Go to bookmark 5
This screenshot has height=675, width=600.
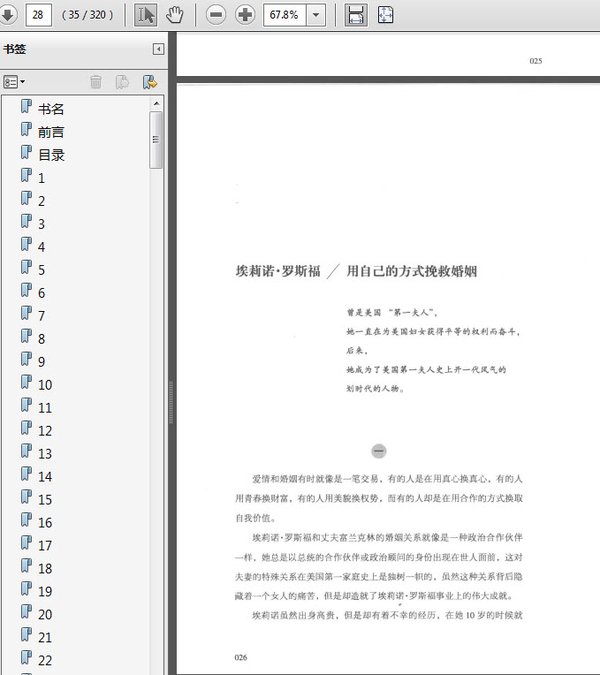pyautogui.click(x=41, y=270)
